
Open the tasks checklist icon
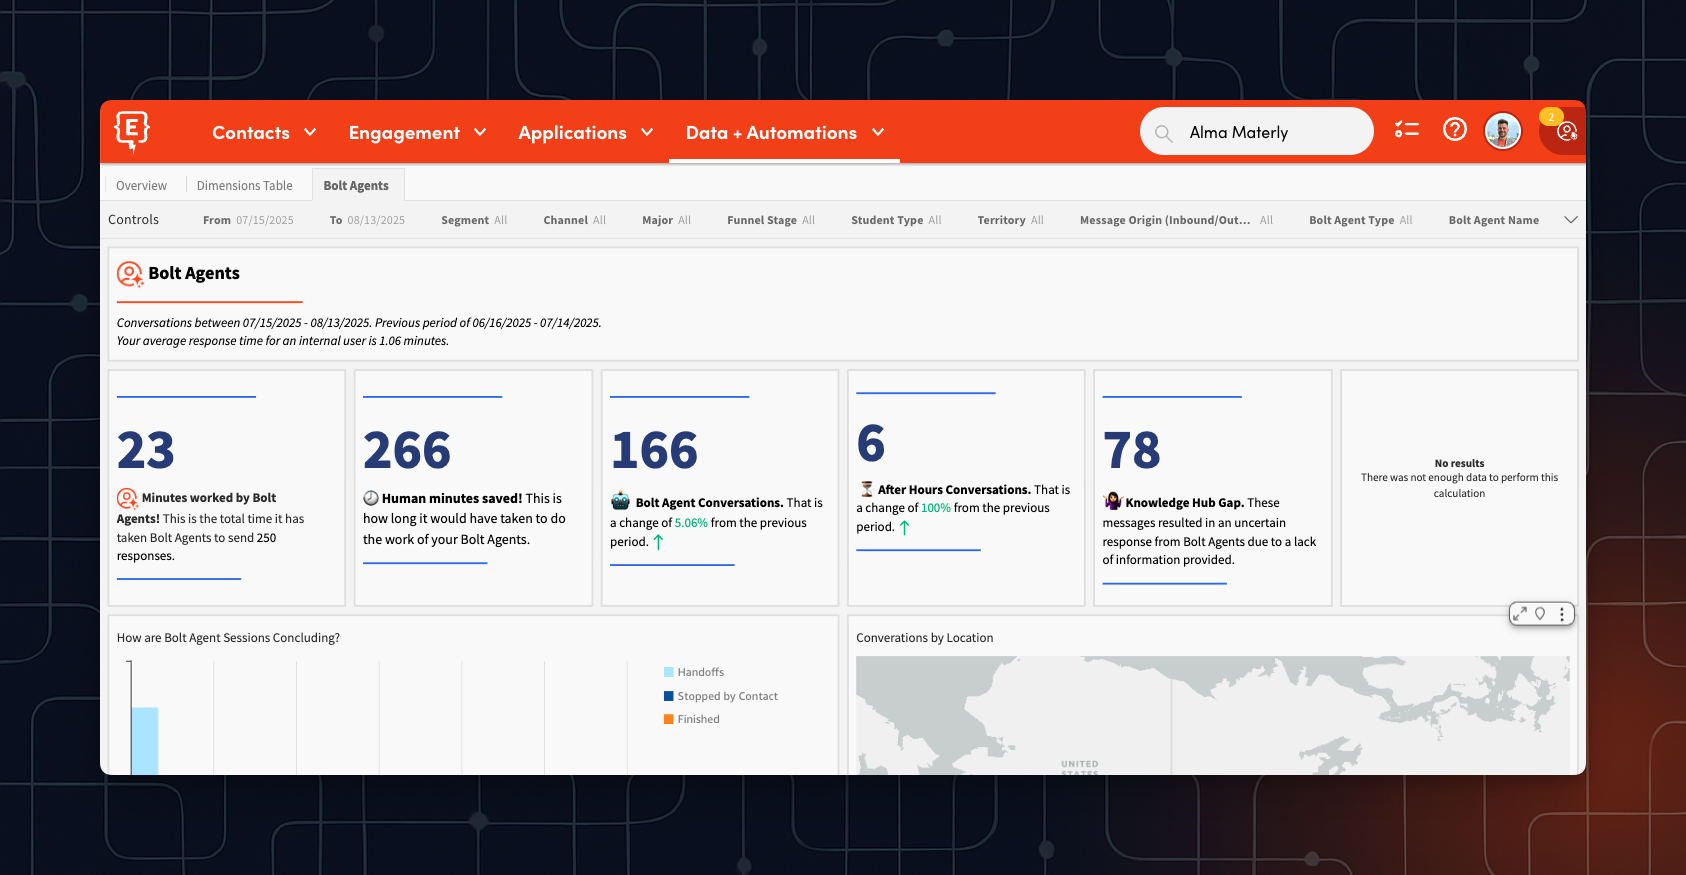pos(1407,129)
